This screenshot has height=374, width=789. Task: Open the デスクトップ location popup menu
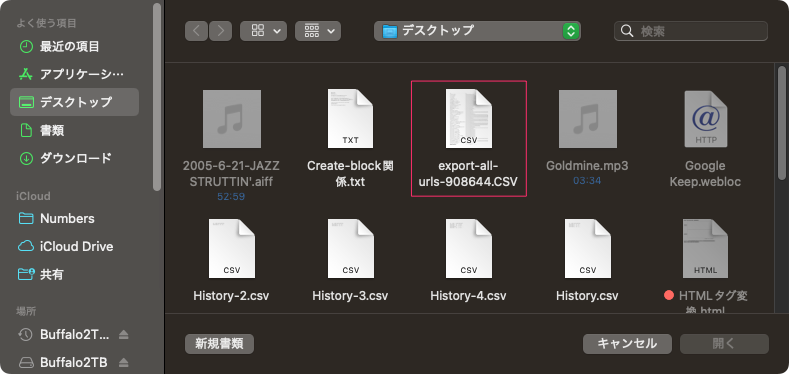point(477,31)
